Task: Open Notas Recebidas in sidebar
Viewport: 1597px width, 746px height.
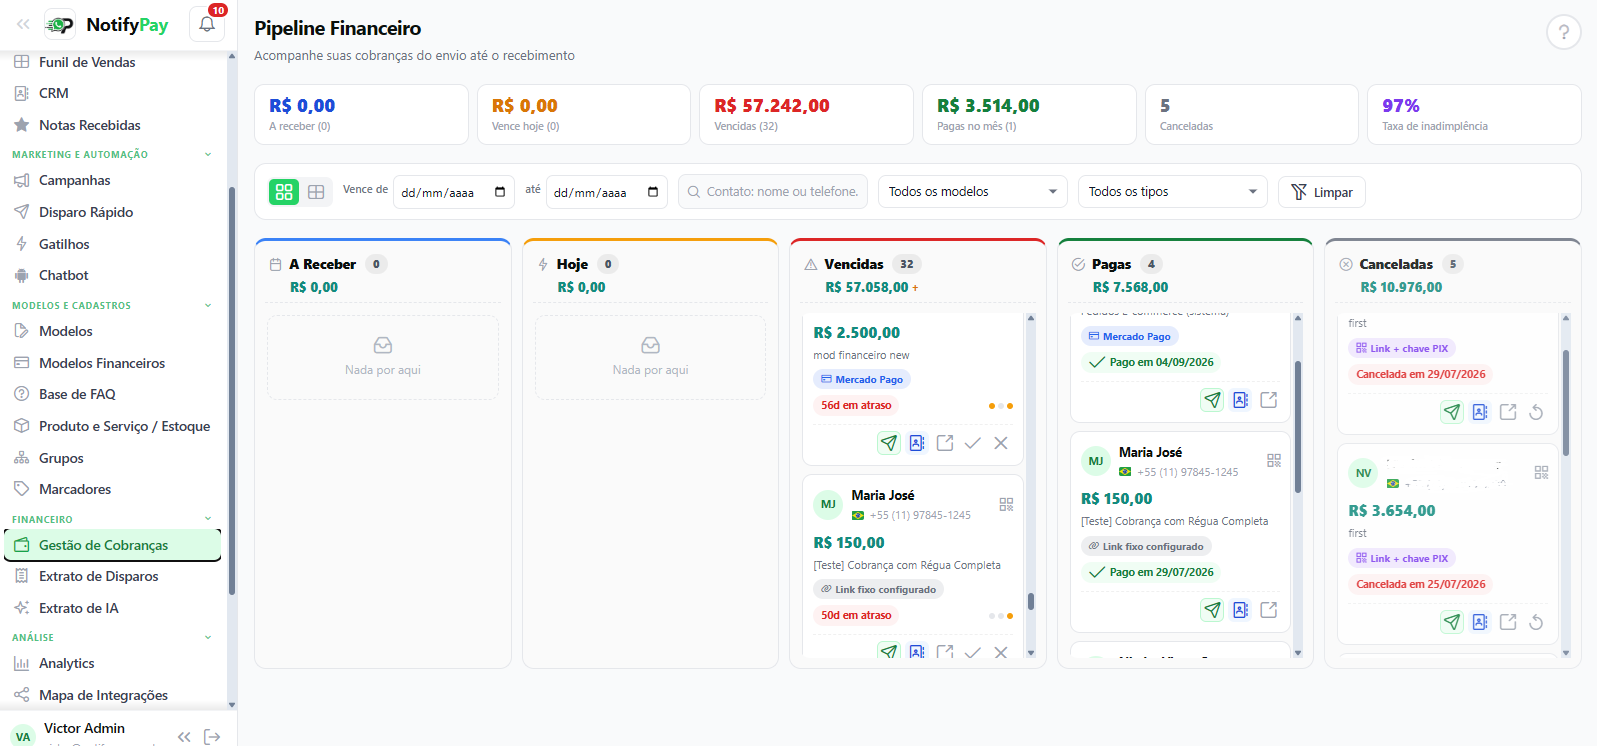Action: [114, 125]
